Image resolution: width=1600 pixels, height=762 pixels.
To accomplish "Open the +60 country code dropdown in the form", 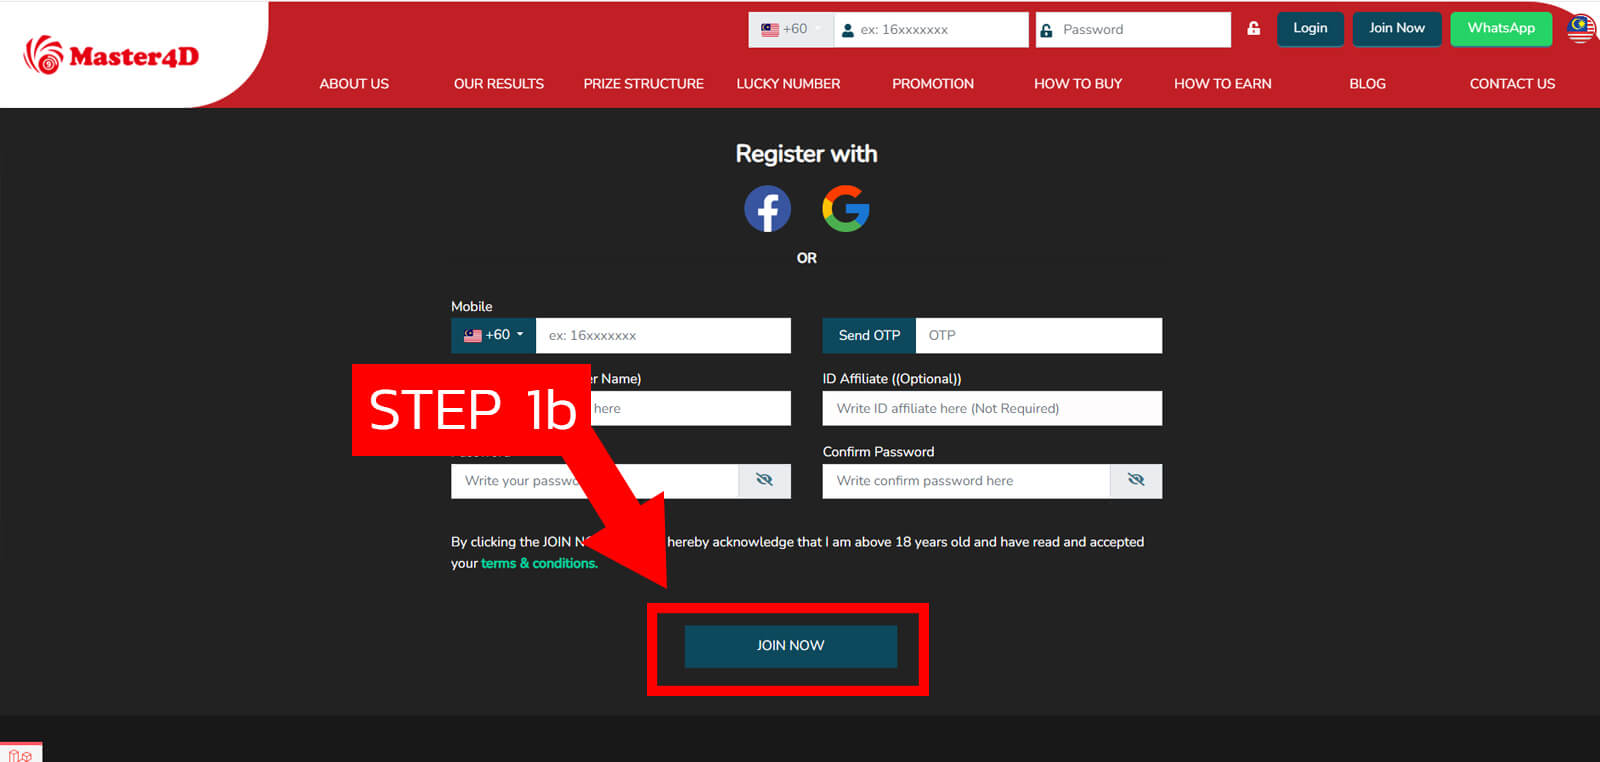I will 493,335.
